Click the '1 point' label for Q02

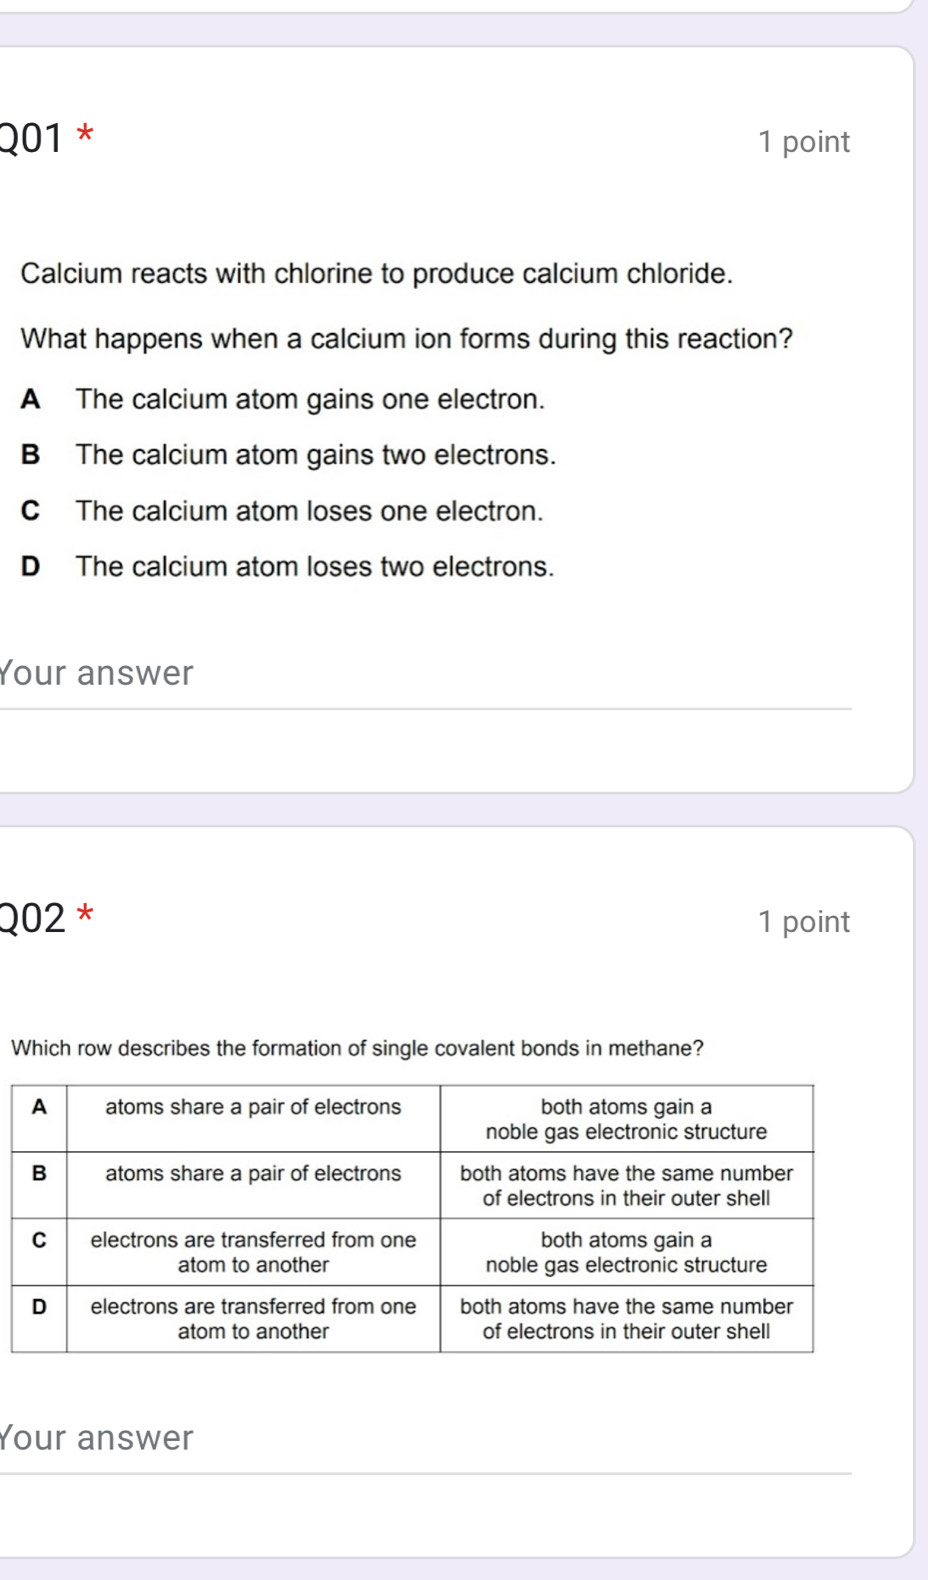pyautogui.click(x=803, y=922)
